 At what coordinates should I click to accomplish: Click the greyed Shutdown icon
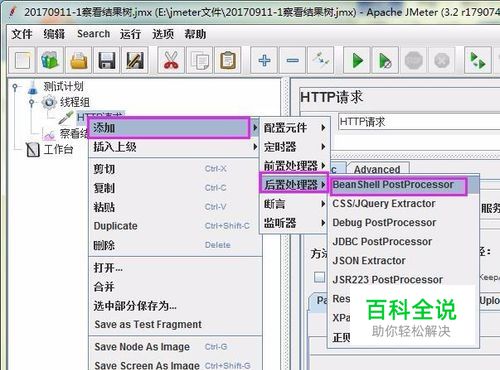442,61
